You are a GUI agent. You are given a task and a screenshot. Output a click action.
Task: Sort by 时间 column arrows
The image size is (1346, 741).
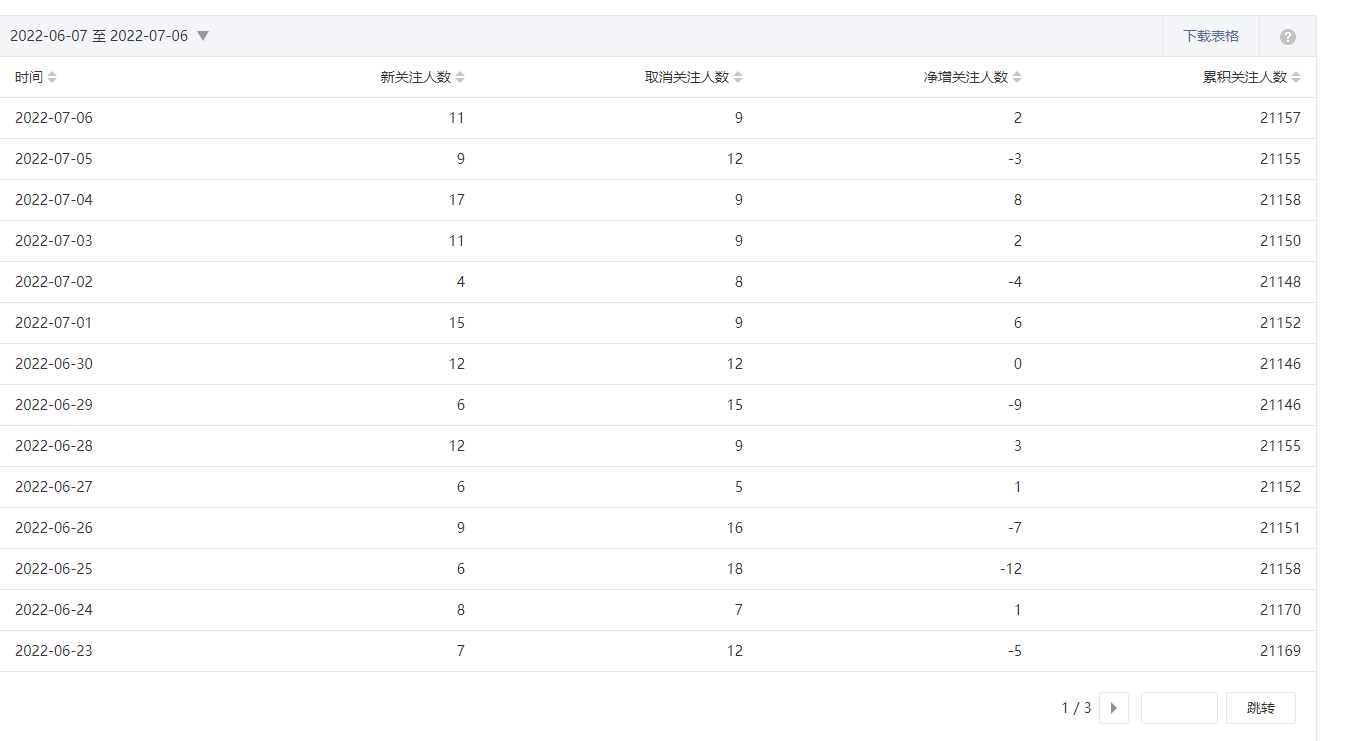pos(52,78)
